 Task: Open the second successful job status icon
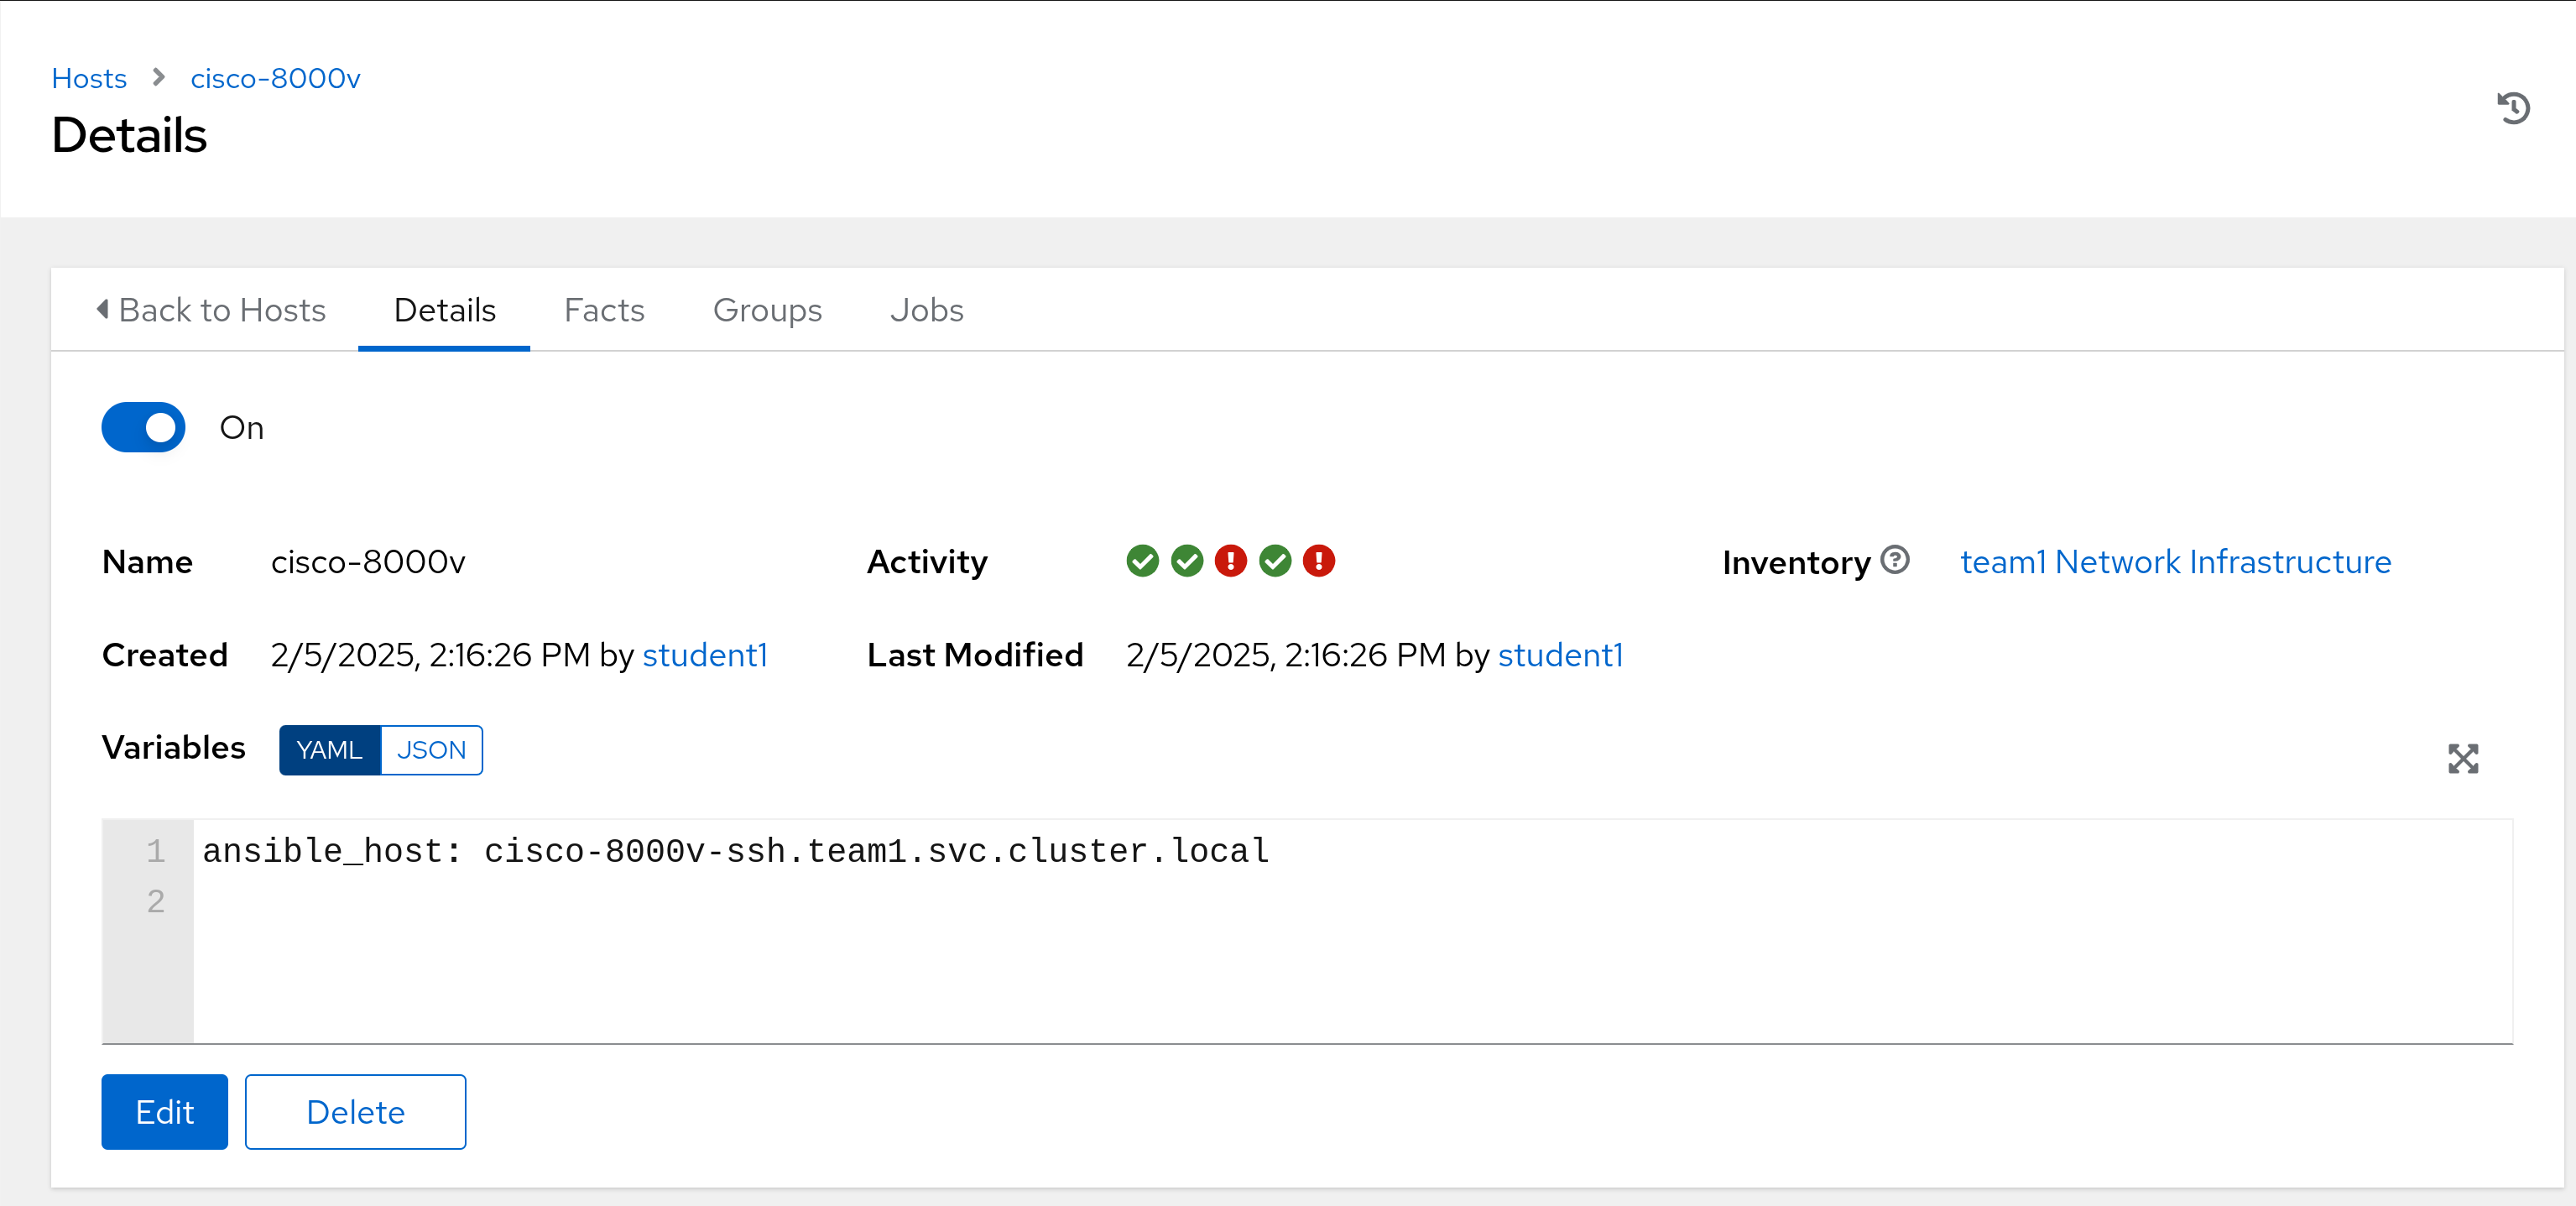(1187, 561)
